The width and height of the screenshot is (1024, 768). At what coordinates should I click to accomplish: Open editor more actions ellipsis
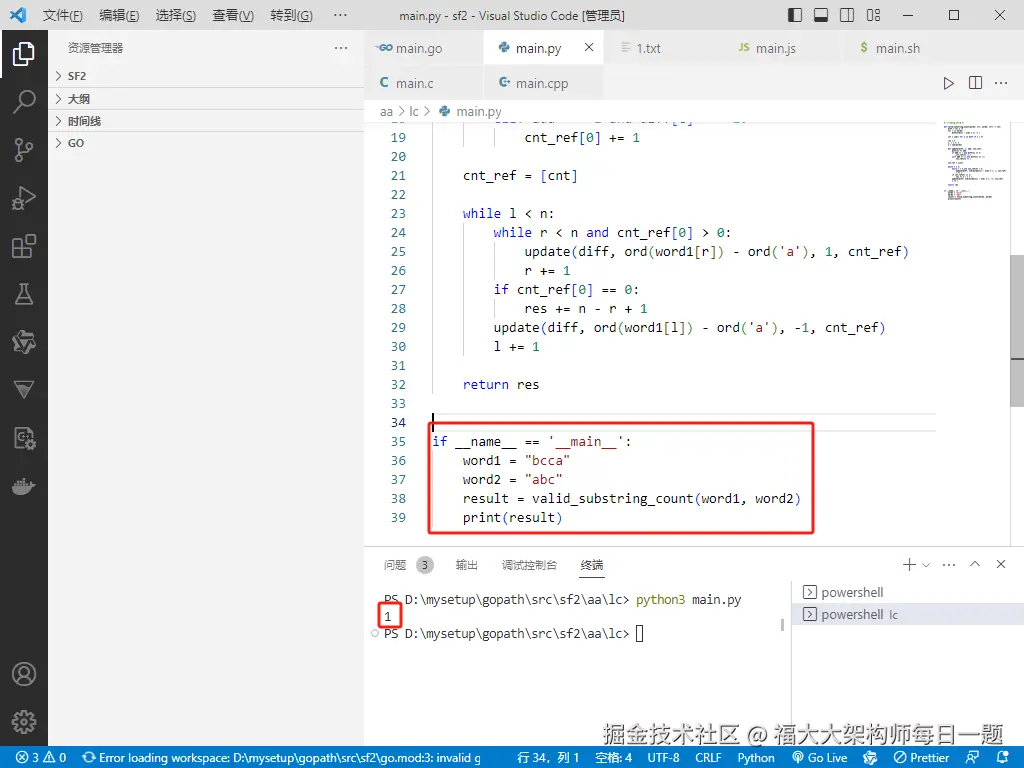[1001, 83]
